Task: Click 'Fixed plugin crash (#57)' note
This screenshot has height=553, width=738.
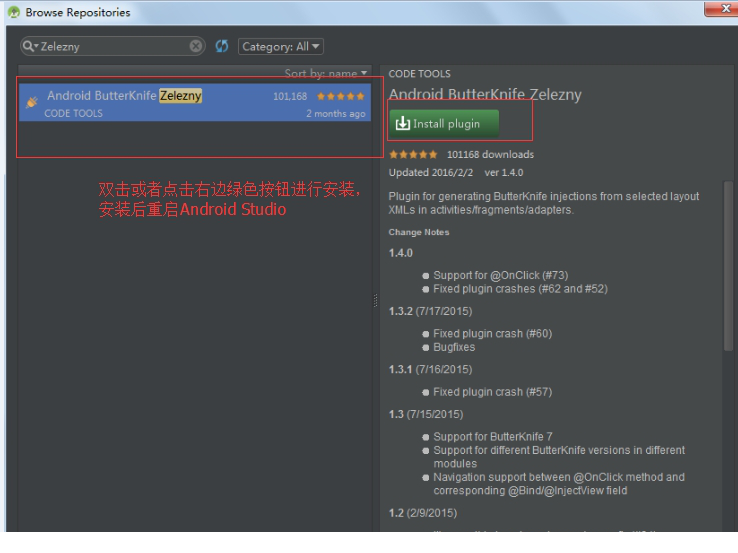Action: (x=493, y=392)
